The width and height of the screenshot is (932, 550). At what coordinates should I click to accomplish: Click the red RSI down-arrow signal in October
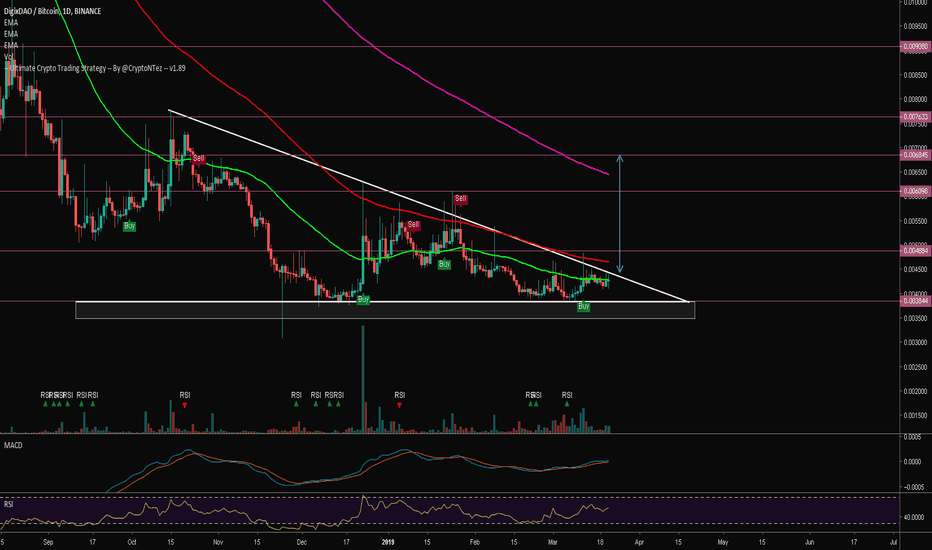click(x=185, y=405)
